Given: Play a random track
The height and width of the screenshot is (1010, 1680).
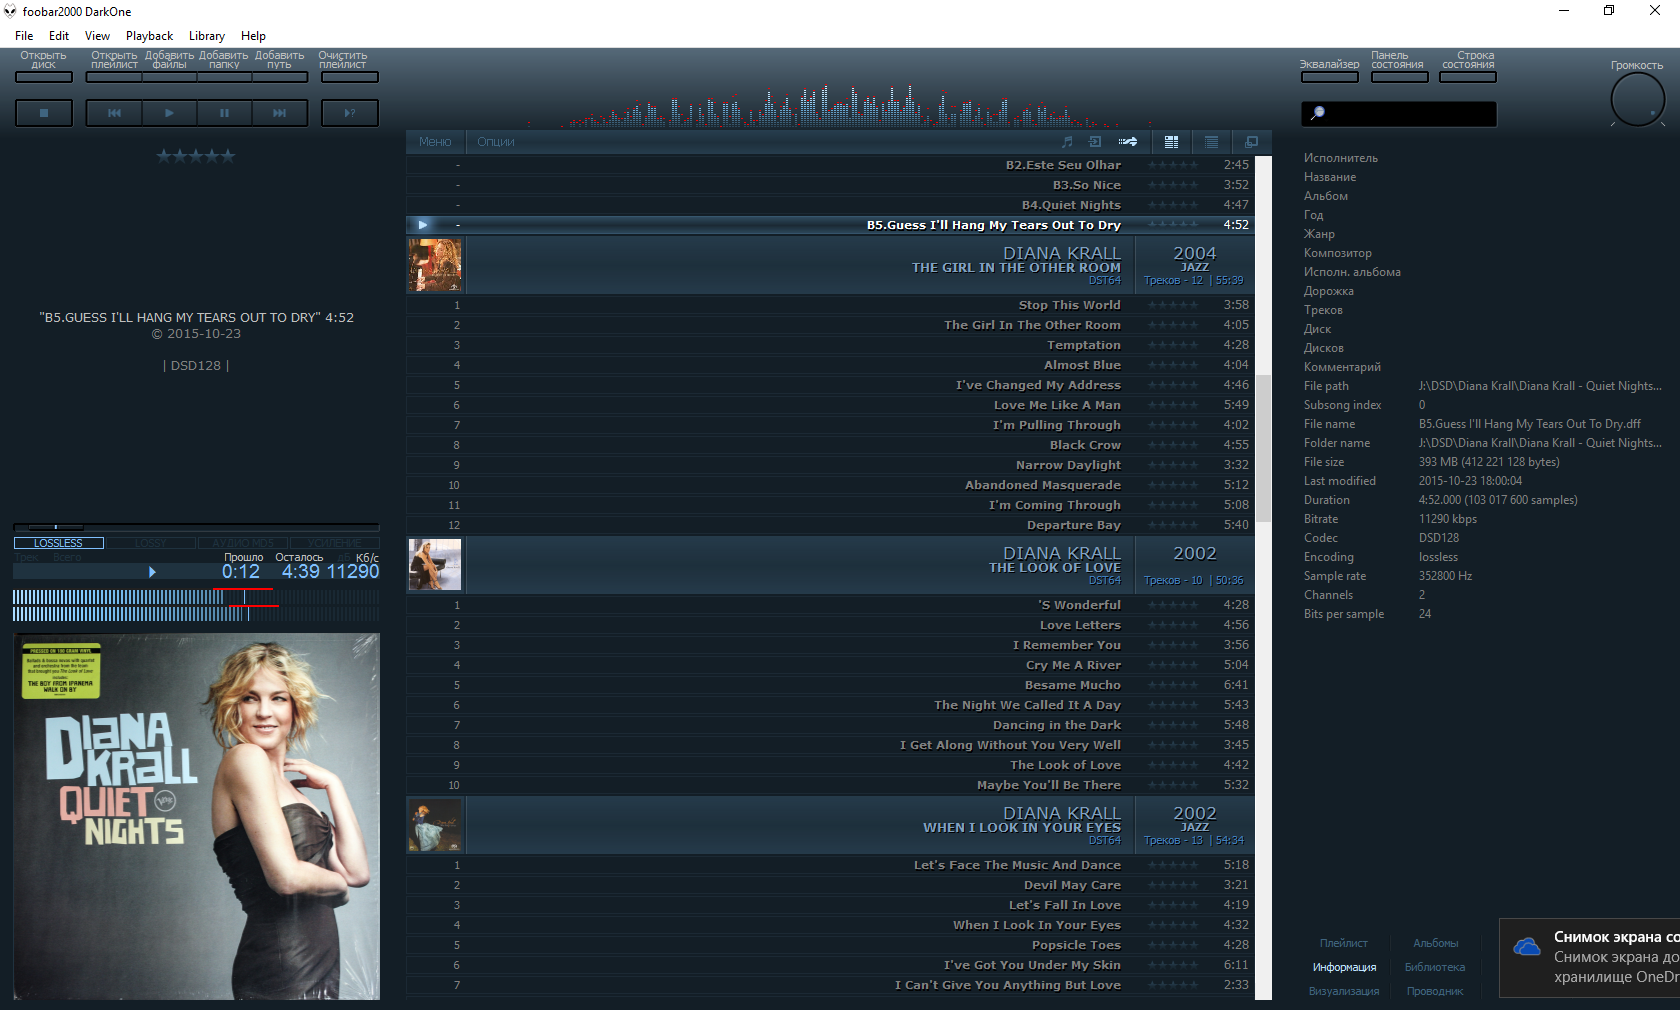Looking at the screenshot, I should [350, 113].
